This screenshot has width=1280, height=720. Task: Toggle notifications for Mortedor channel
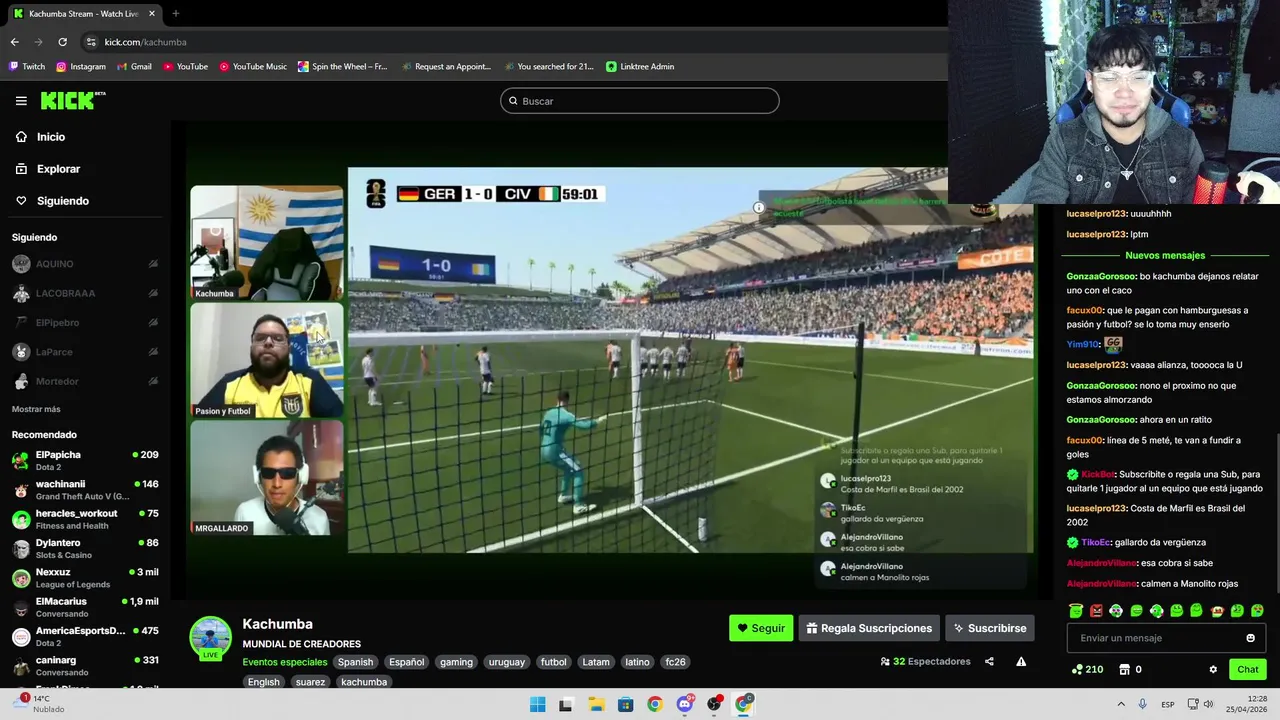pos(153,381)
